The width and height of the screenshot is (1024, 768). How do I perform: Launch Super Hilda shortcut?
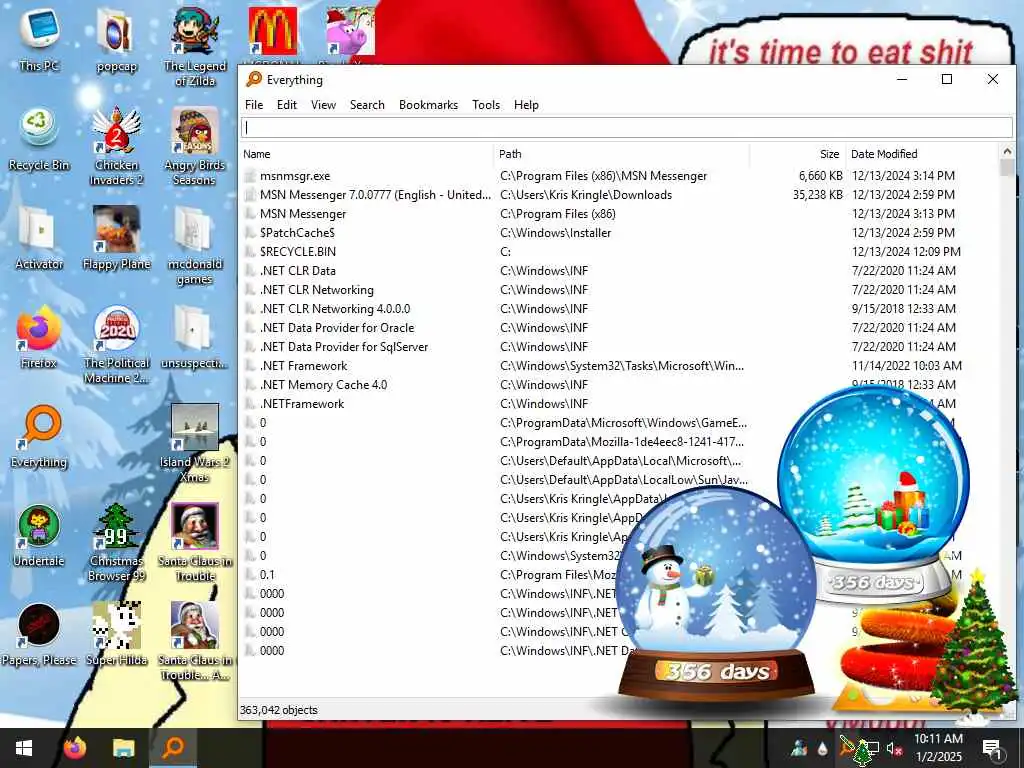(x=116, y=634)
